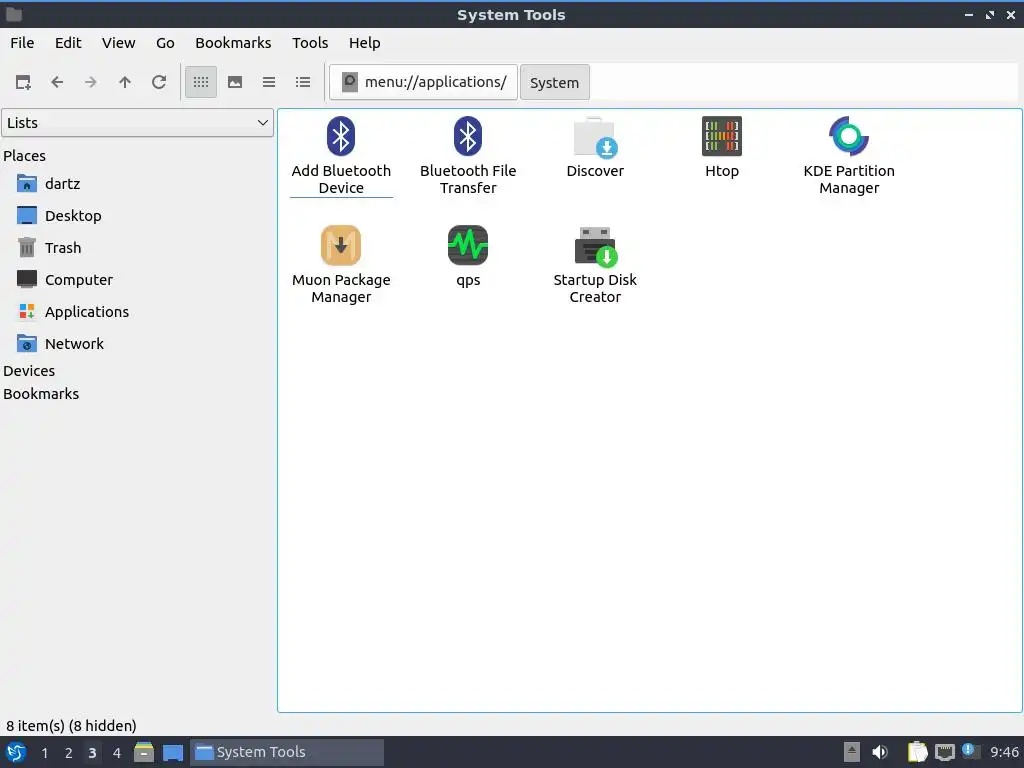Screen dimensions: 1024x768
Task: Open the Discover software center icon
Action: click(595, 148)
